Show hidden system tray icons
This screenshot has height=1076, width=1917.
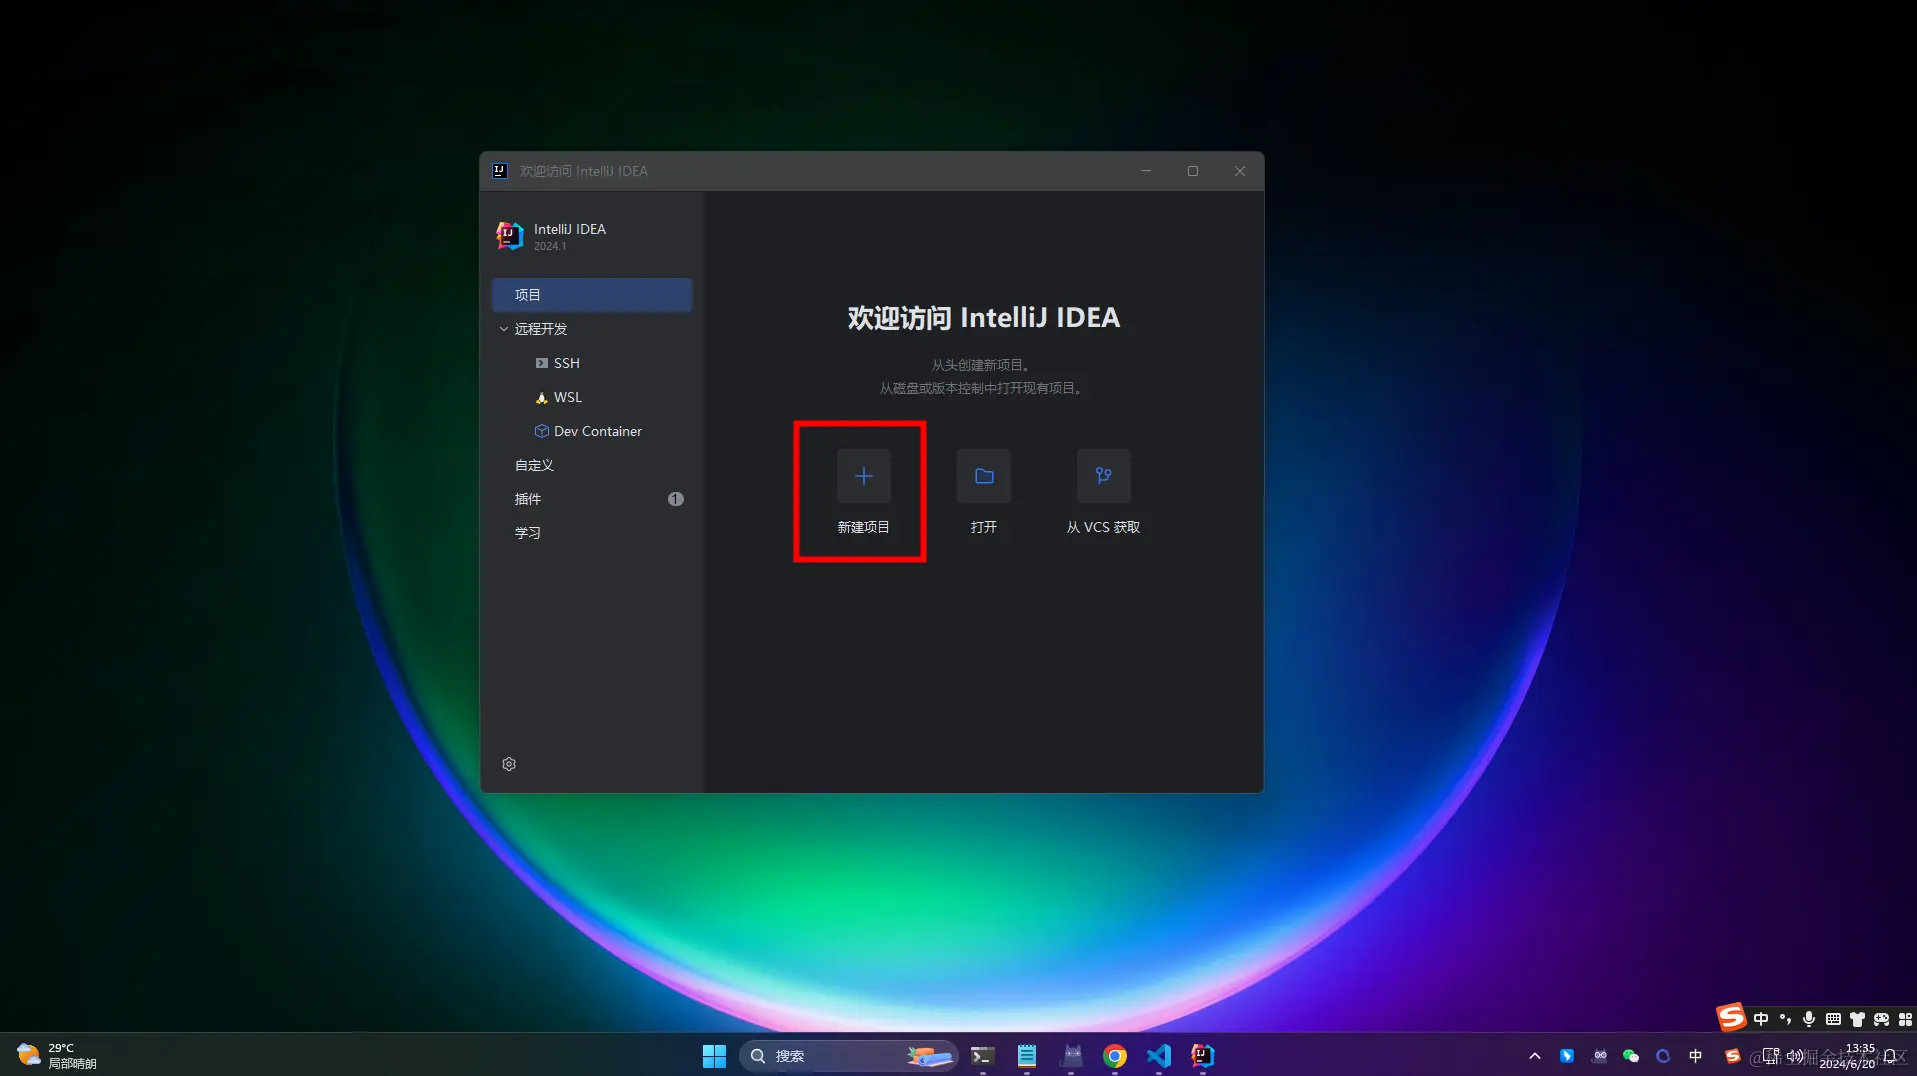point(1535,1056)
